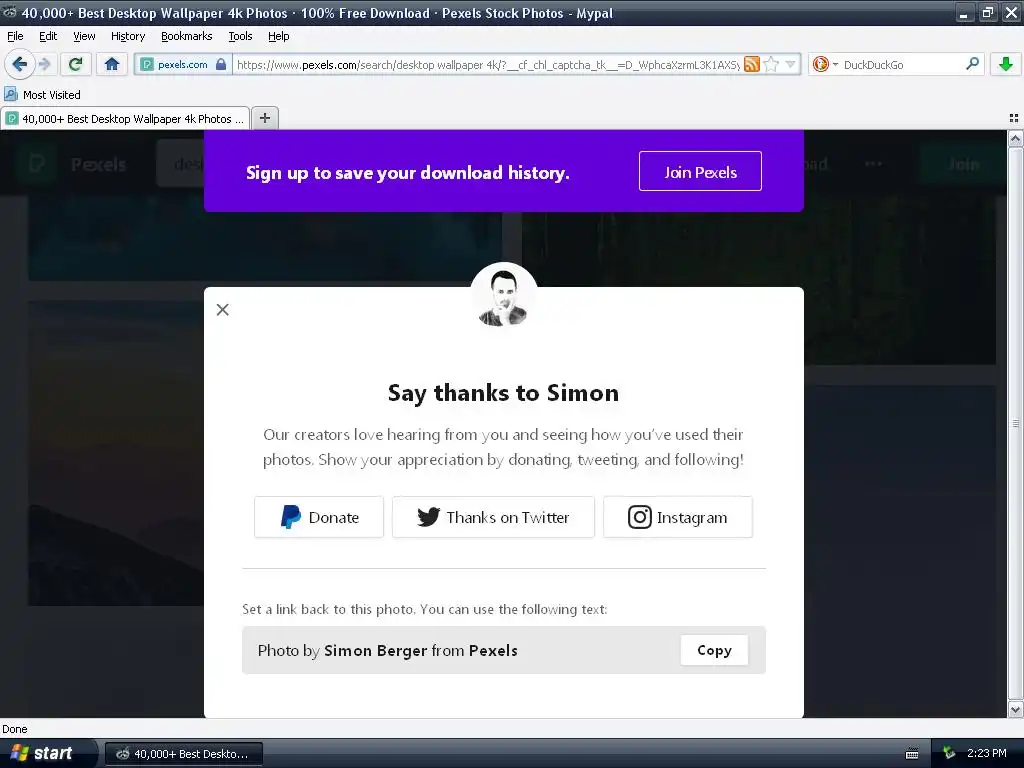This screenshot has width=1024, height=768.
Task: Open the Instagram button
Action: point(678,517)
